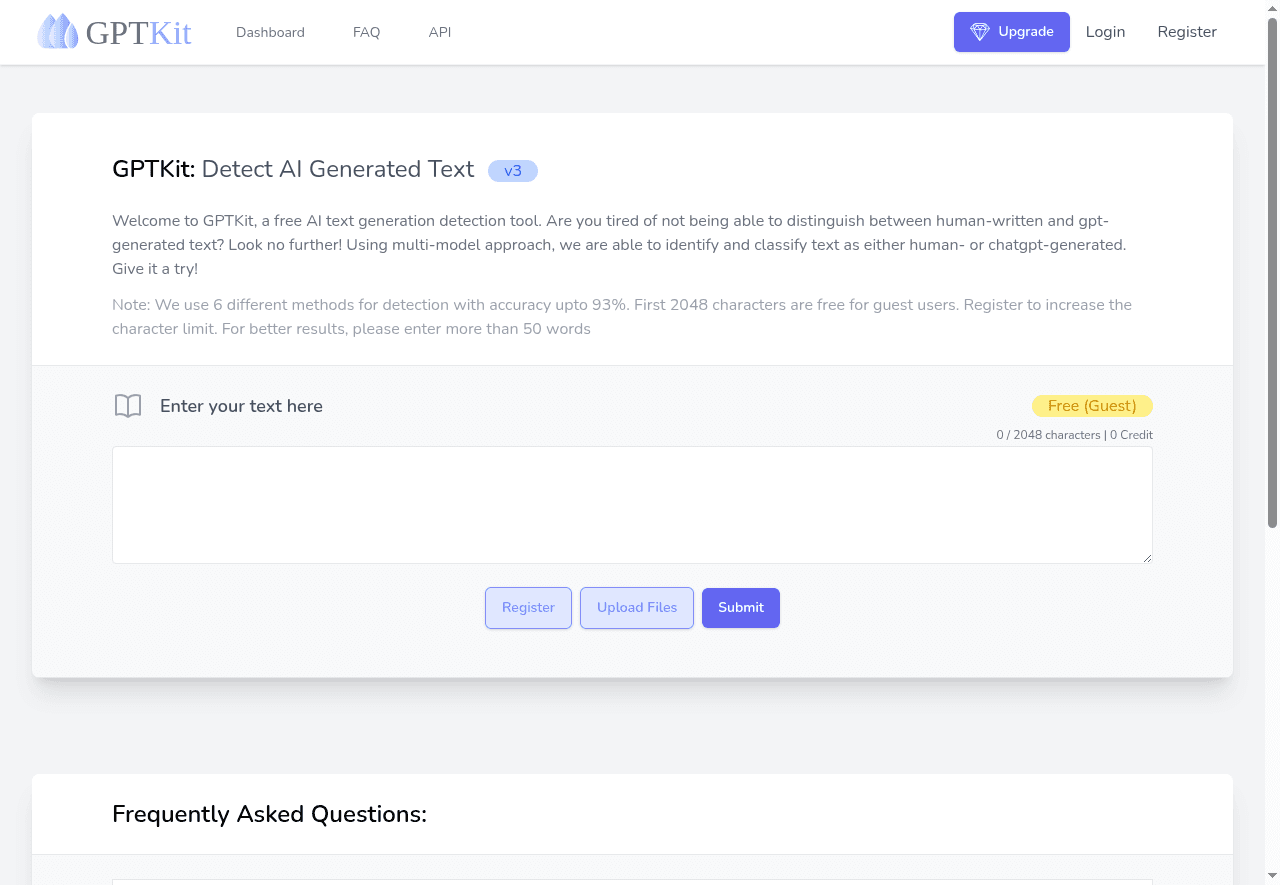The image size is (1280, 885).
Task: Click the GPTKit logo icon
Action: (x=58, y=31)
